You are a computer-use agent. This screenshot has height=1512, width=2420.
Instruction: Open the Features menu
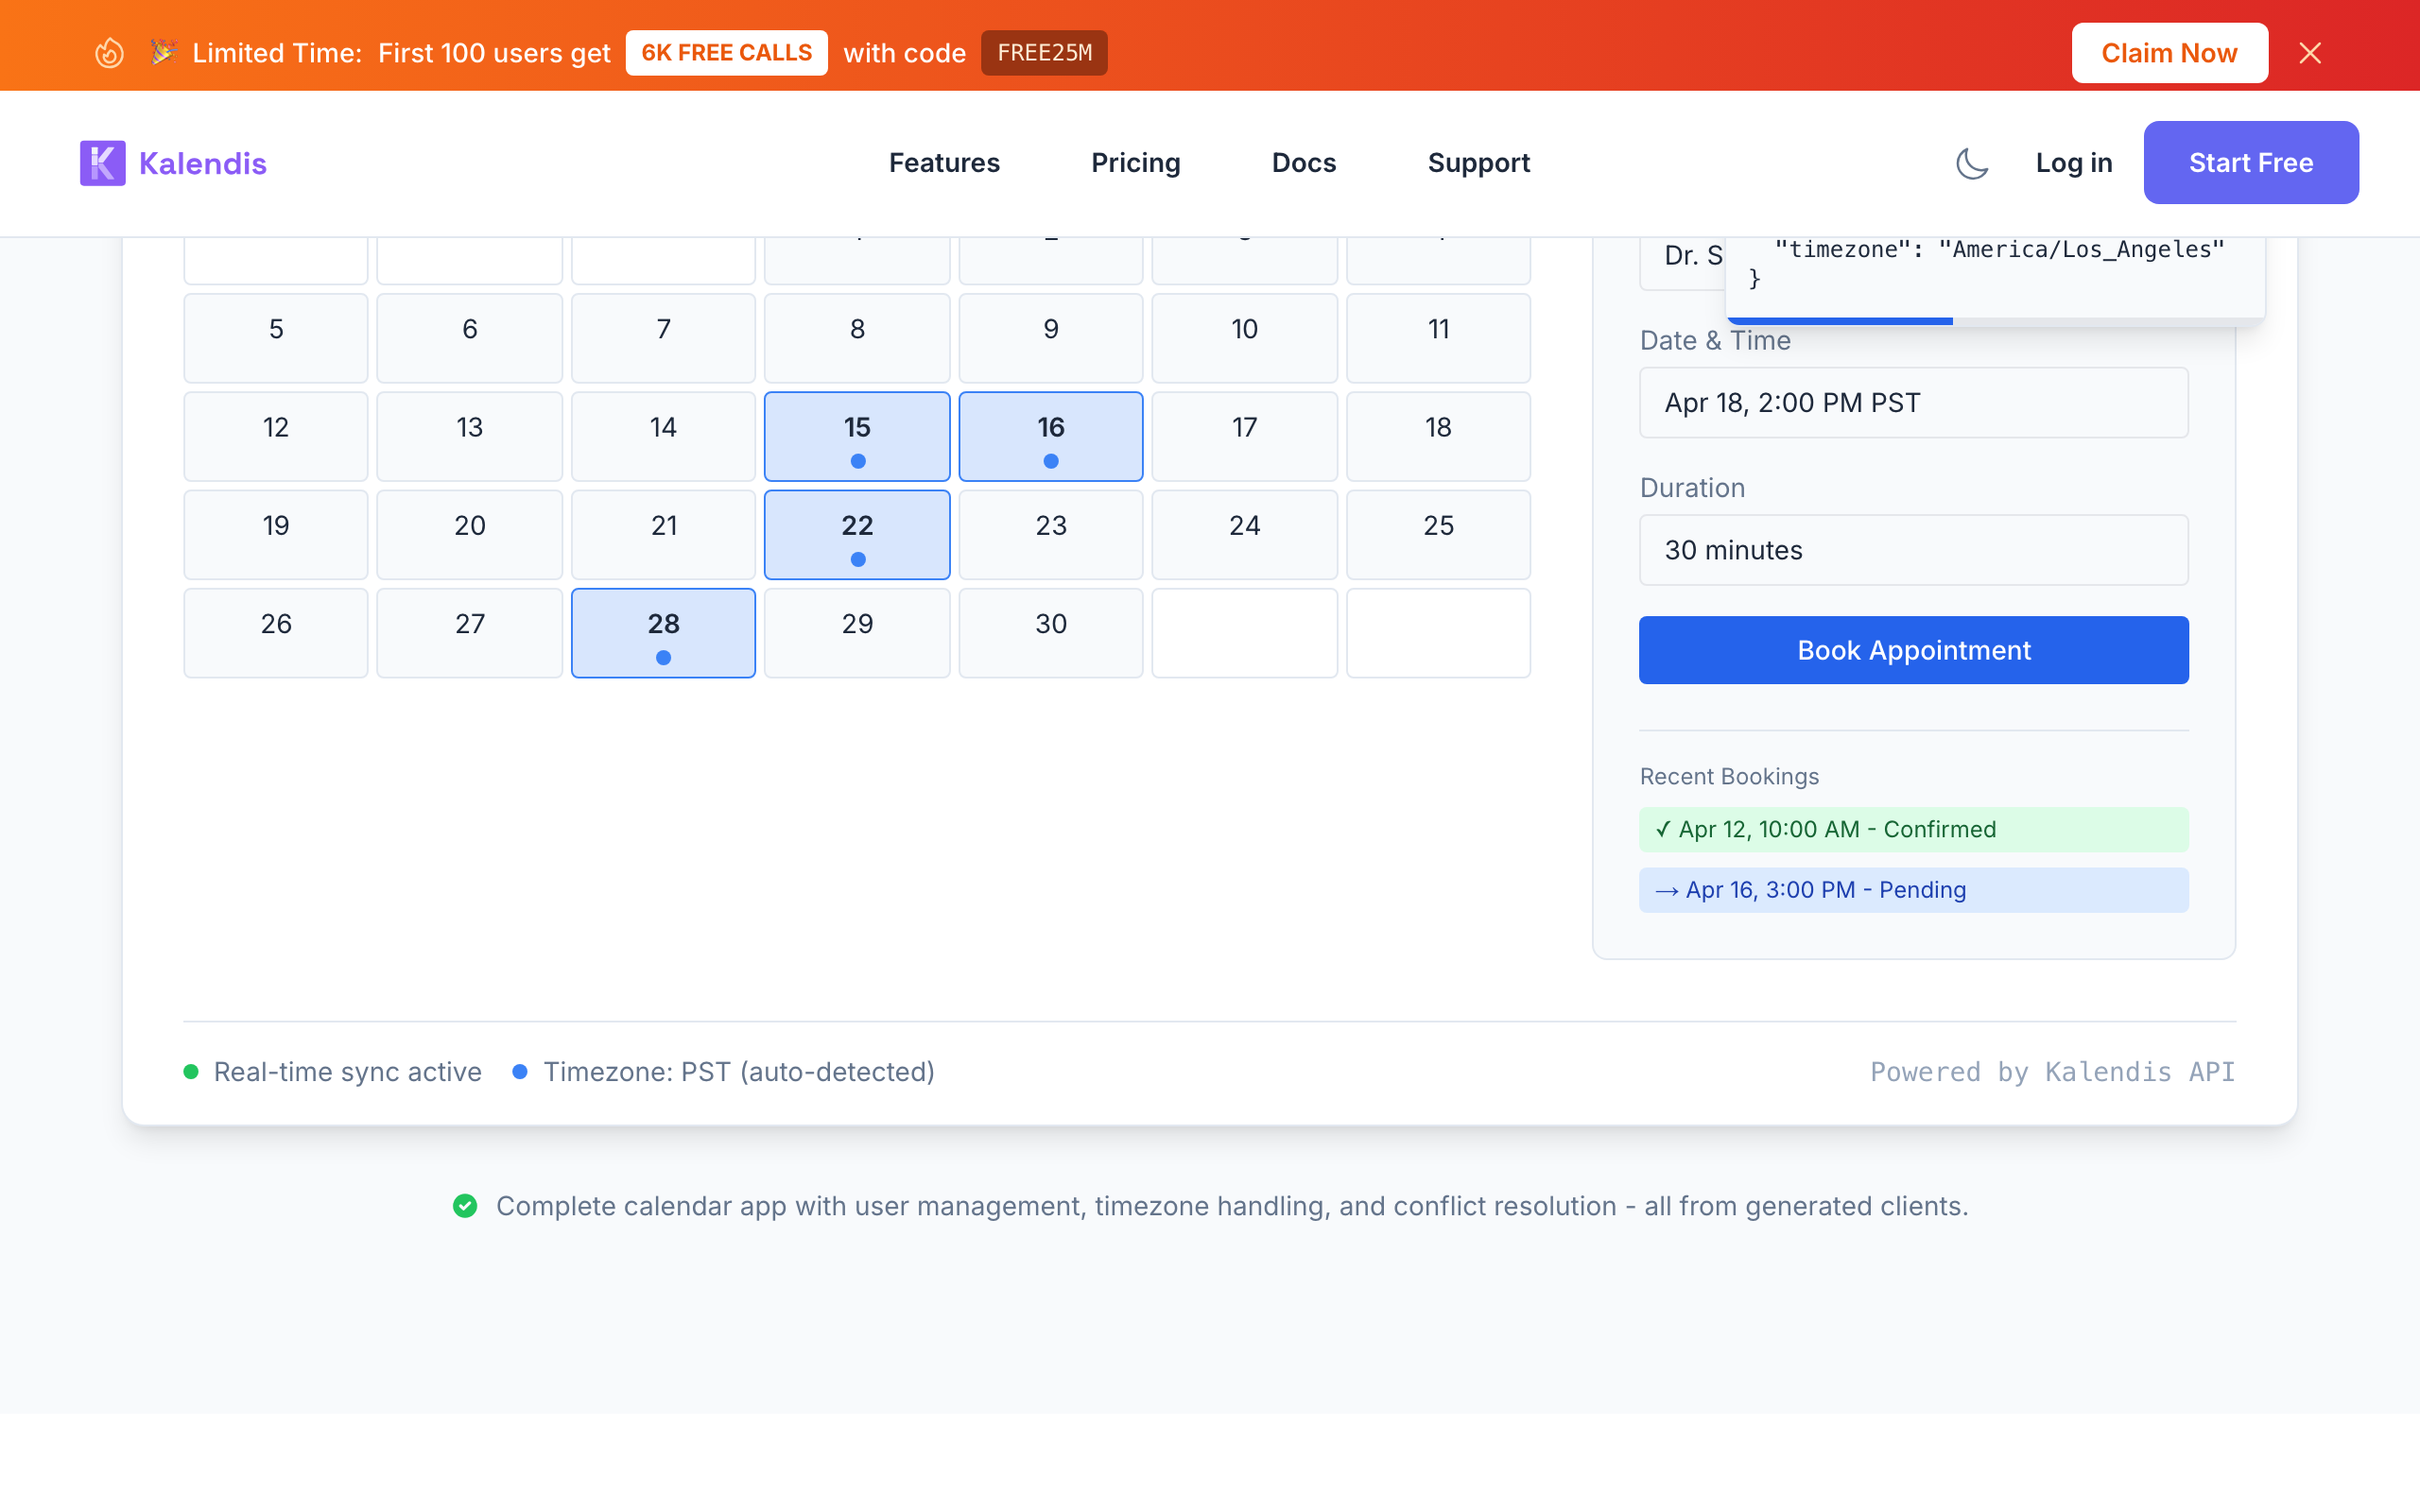click(x=944, y=163)
